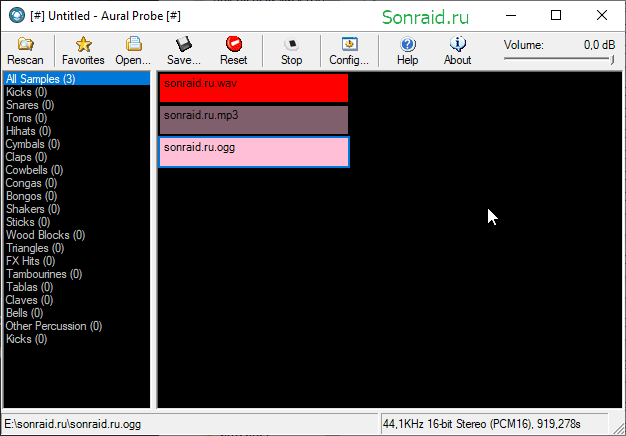Open the Favorites star icon
The width and height of the screenshot is (626, 436).
pyautogui.click(x=83, y=44)
